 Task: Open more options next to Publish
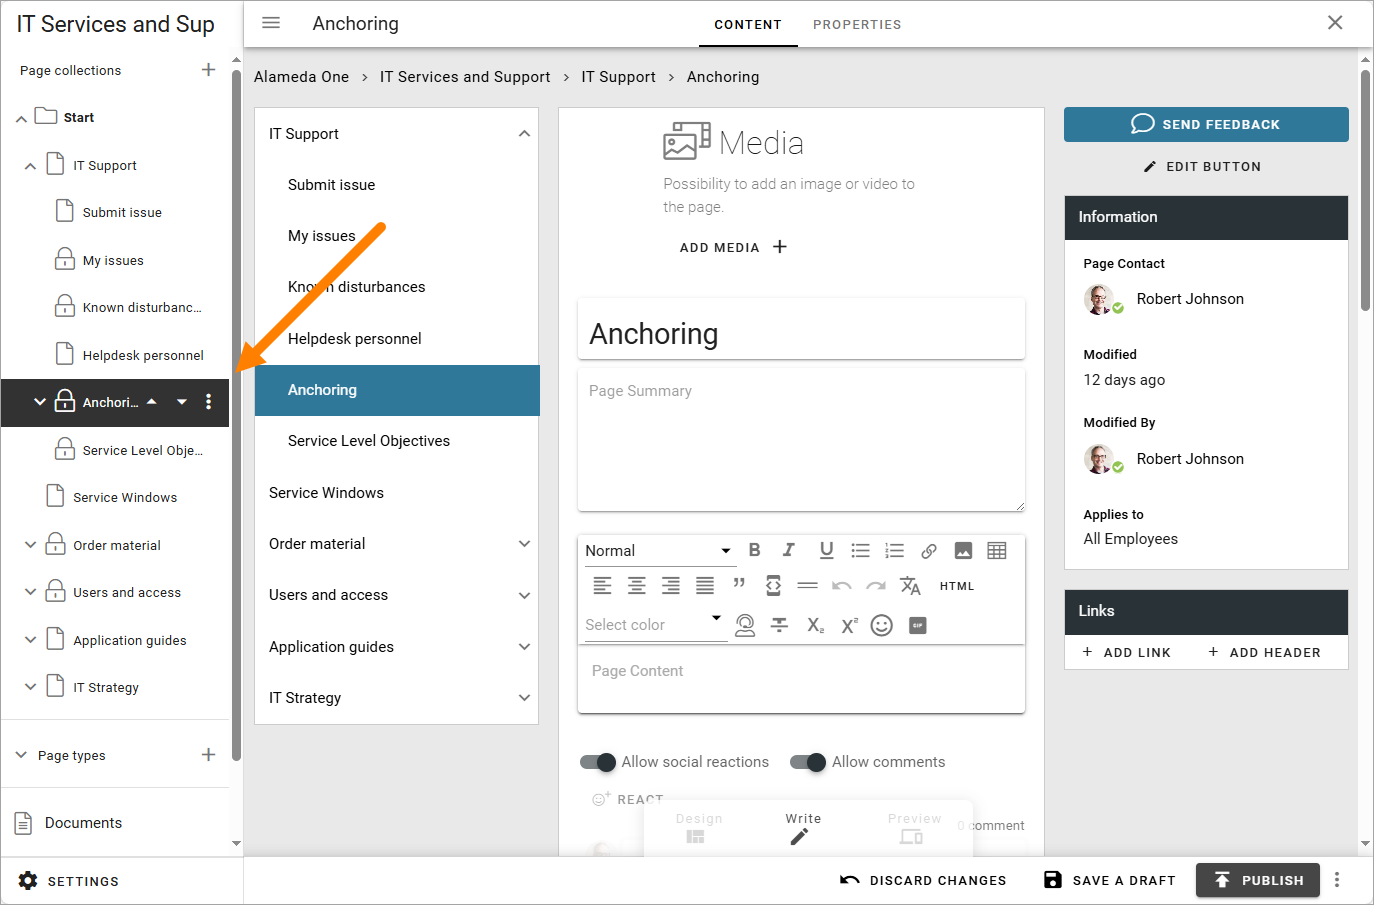pyautogui.click(x=1337, y=880)
